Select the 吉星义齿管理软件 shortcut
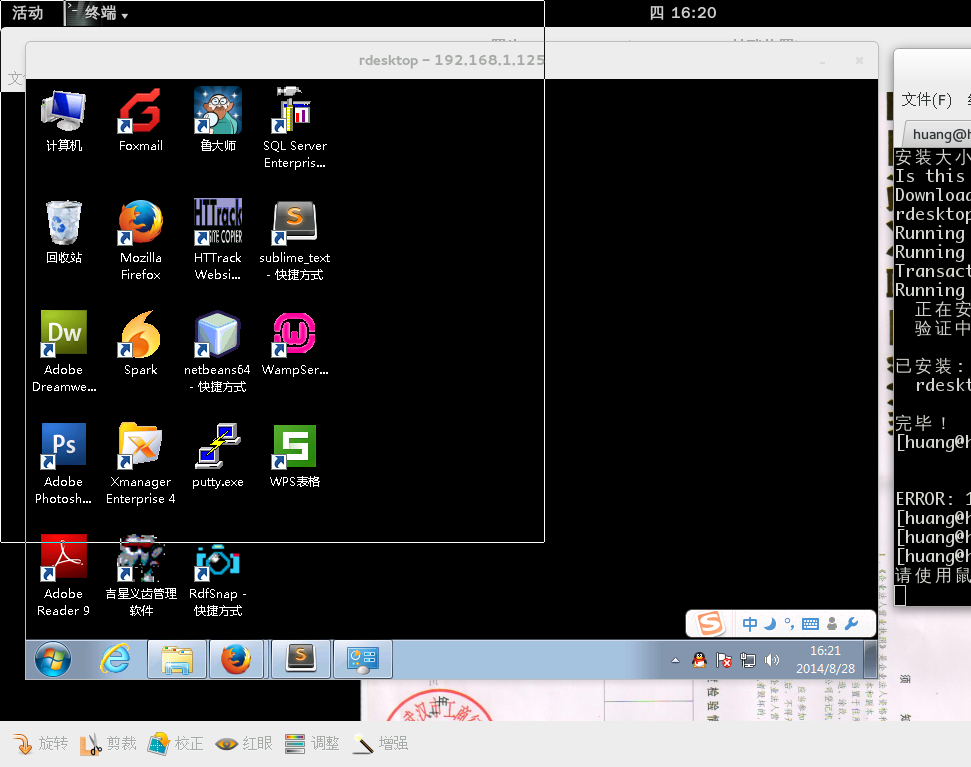 pos(141,577)
